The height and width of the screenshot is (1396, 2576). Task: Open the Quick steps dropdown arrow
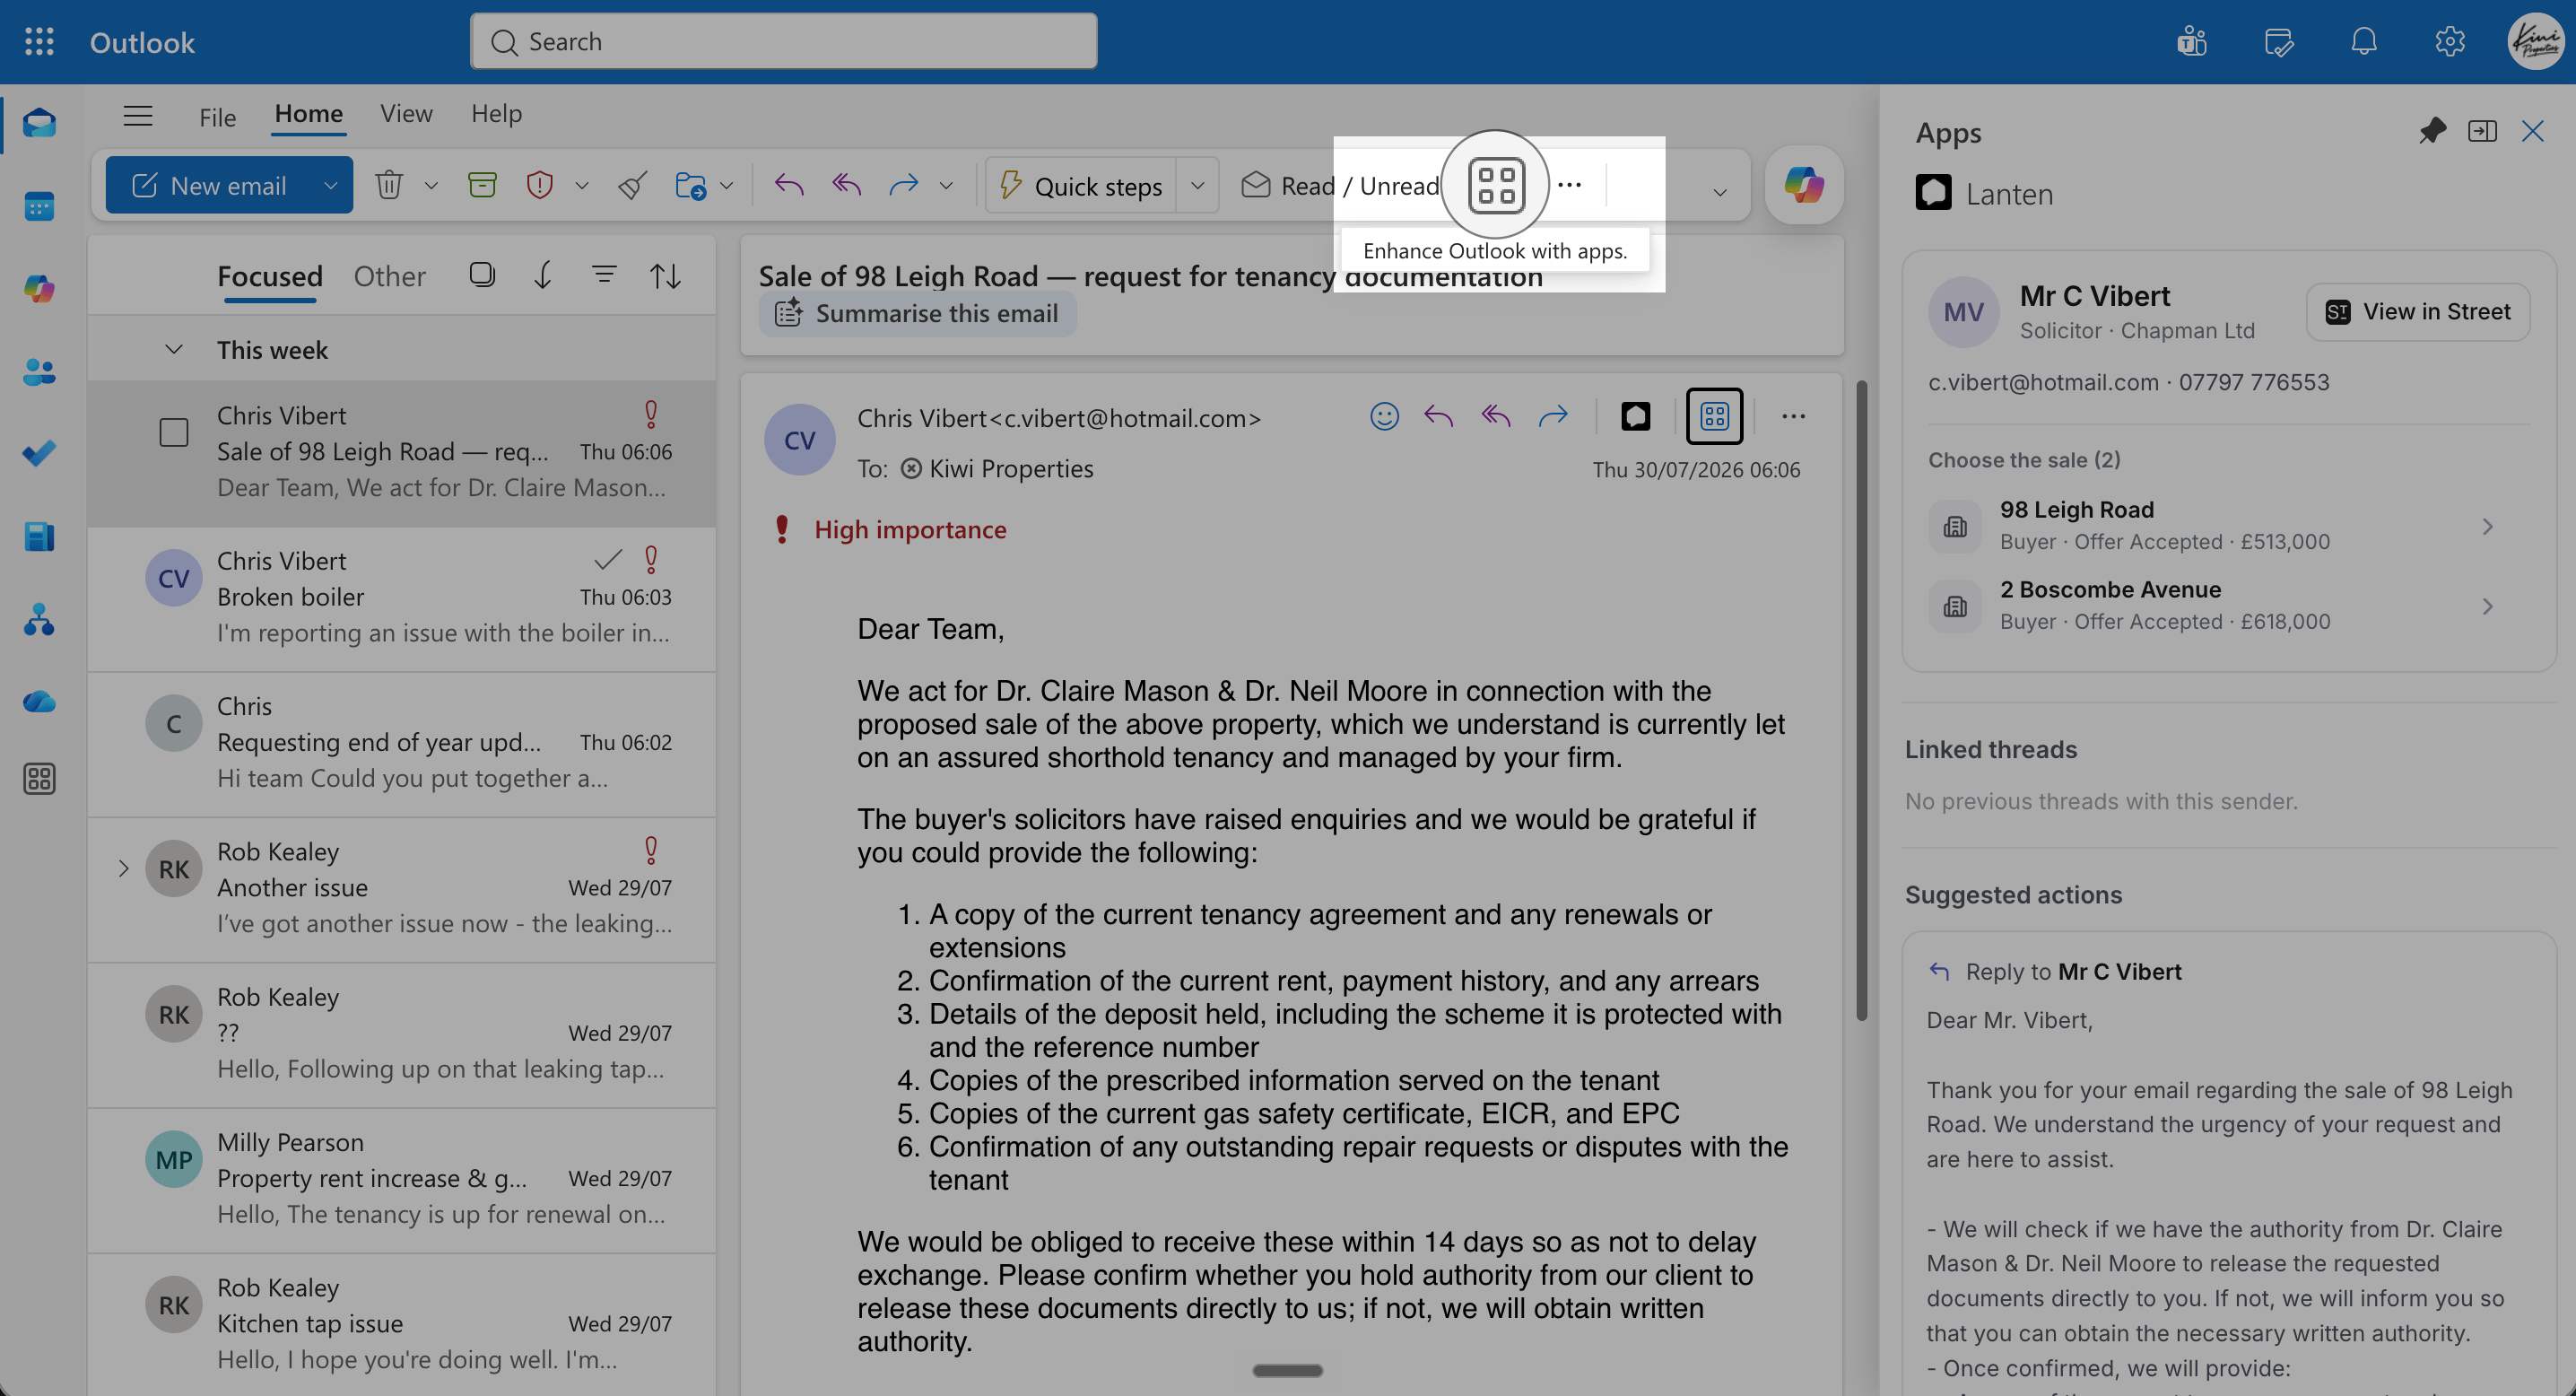tap(1197, 185)
